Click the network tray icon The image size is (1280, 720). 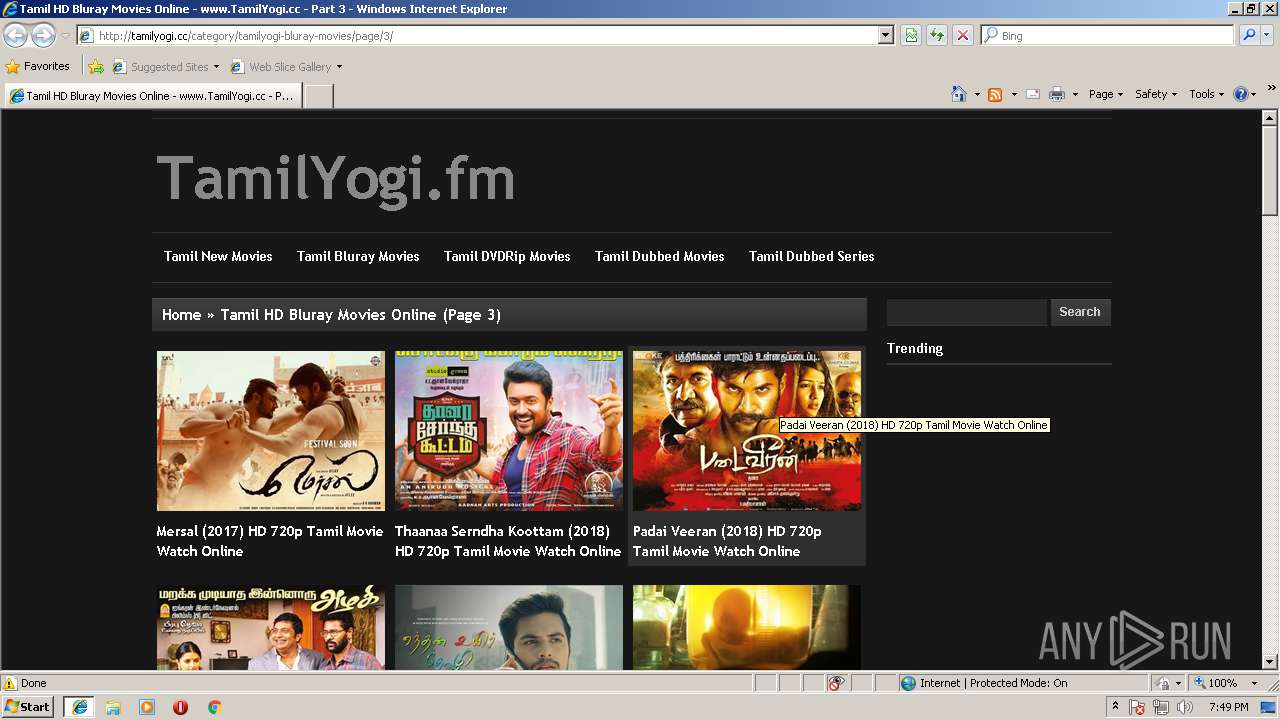(1161, 707)
